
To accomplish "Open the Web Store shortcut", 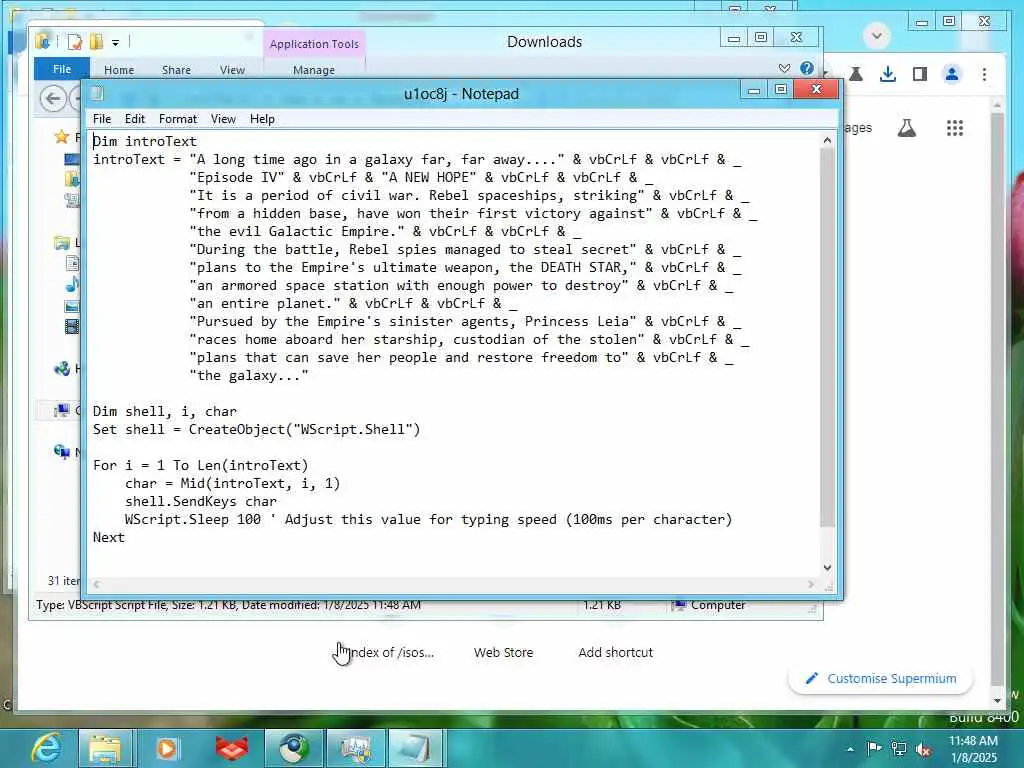I will (504, 652).
